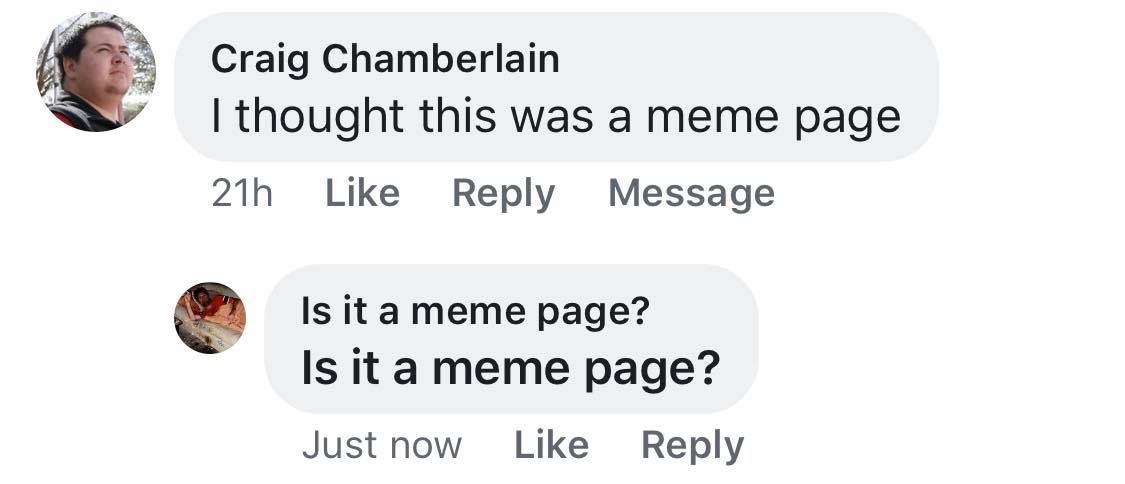This screenshot has height=484, width=1125.
Task: Open the meme page's round avatar
Action: click(x=210, y=318)
